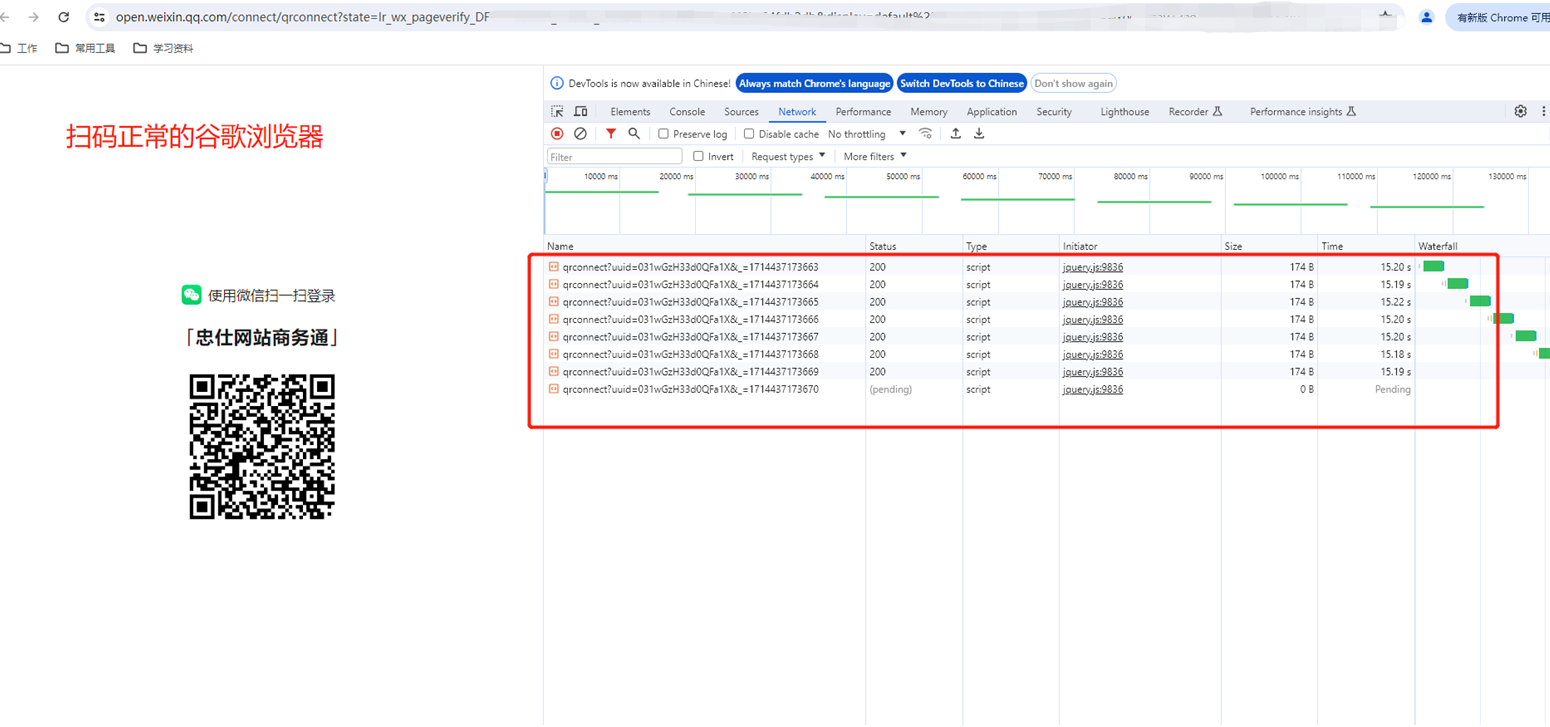1550x727 pixels.
Task: Open DevTools settings gear
Action: coord(1520,111)
